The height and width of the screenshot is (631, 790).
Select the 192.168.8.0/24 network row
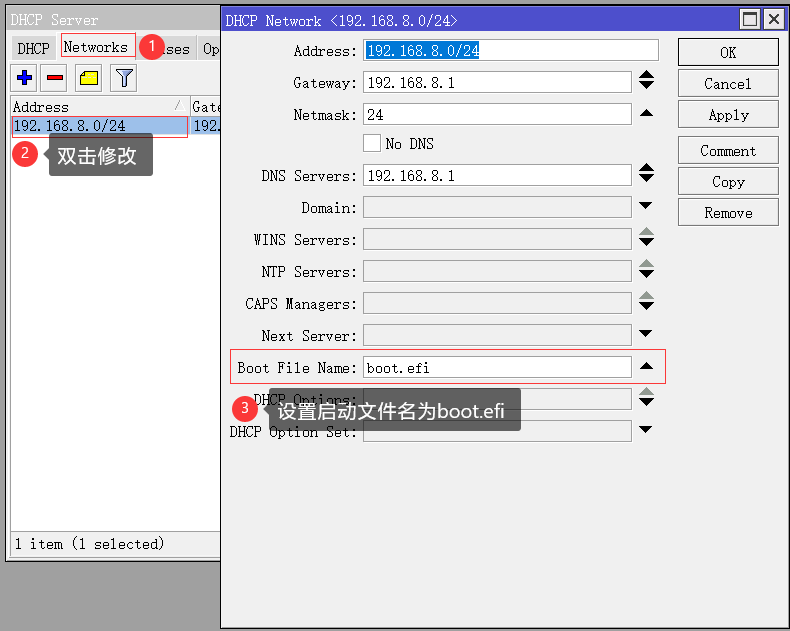[98, 126]
